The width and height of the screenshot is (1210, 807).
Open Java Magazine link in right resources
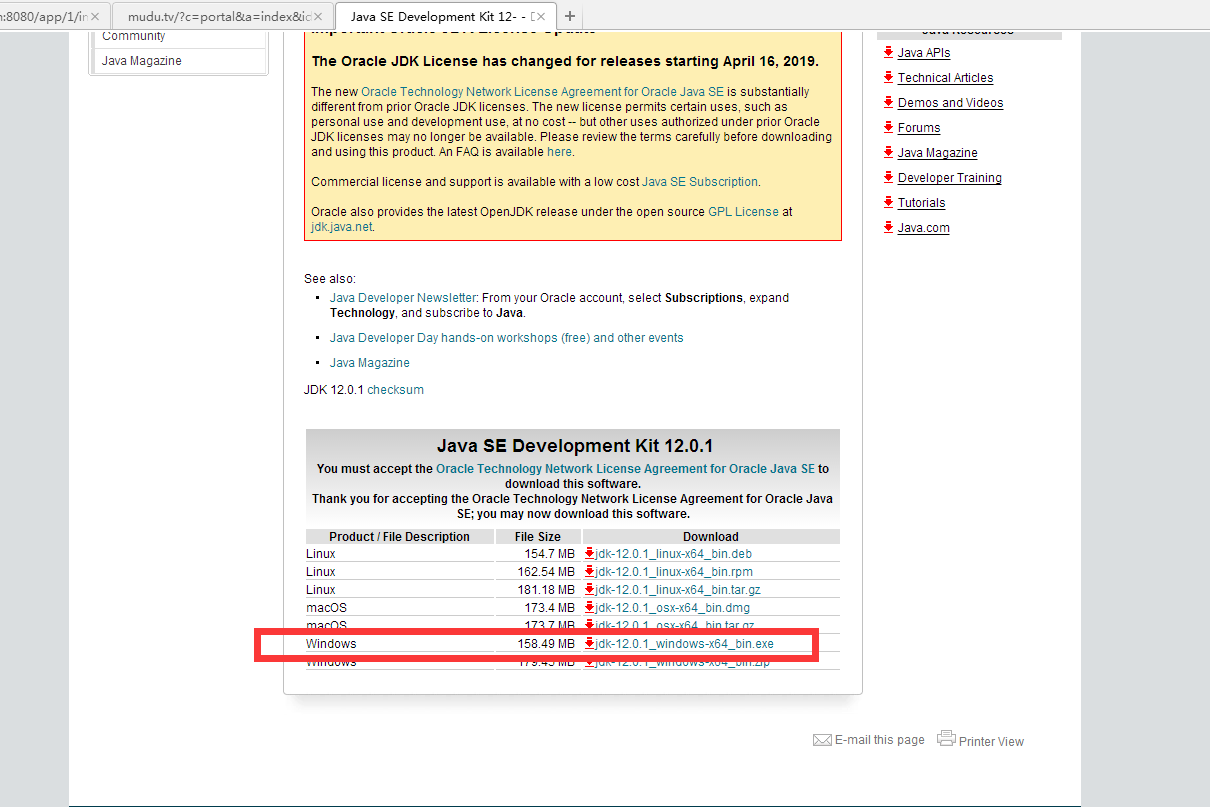pos(938,153)
